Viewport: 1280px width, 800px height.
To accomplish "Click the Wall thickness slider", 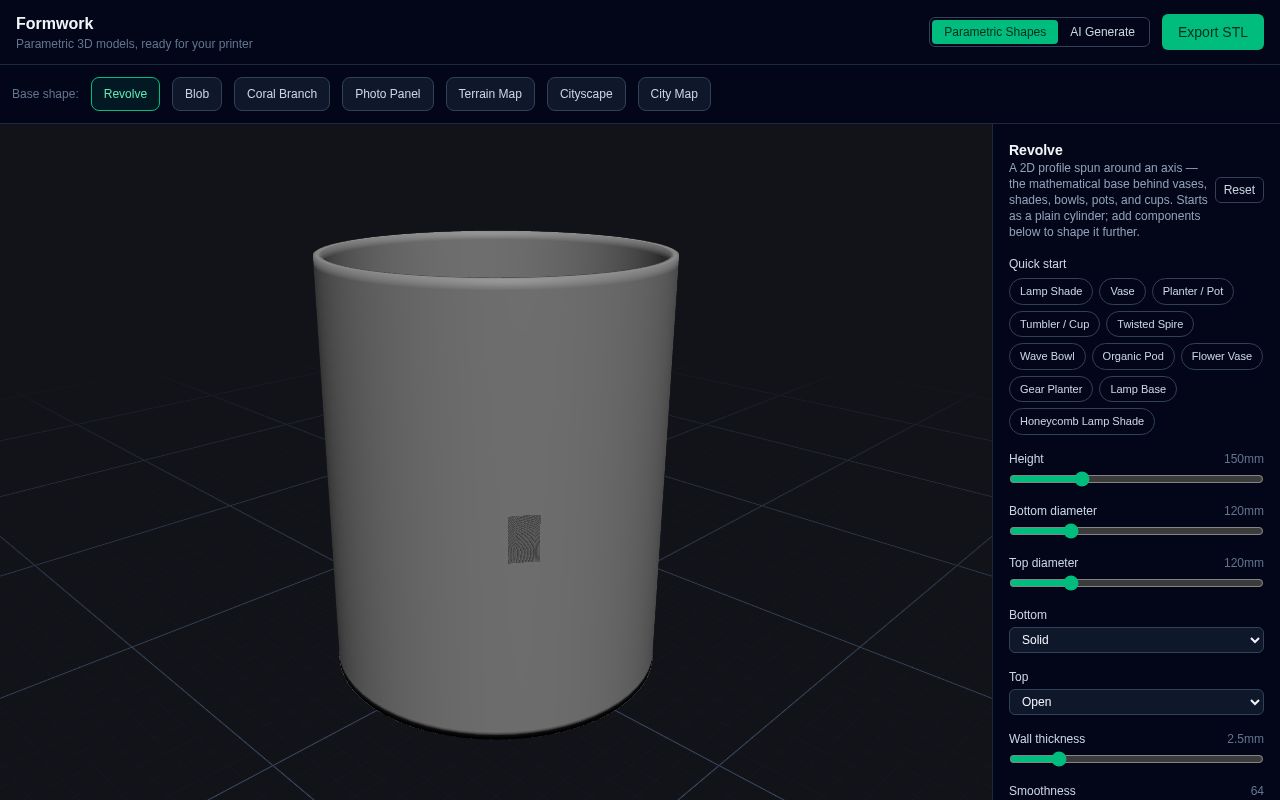I will [1136, 759].
